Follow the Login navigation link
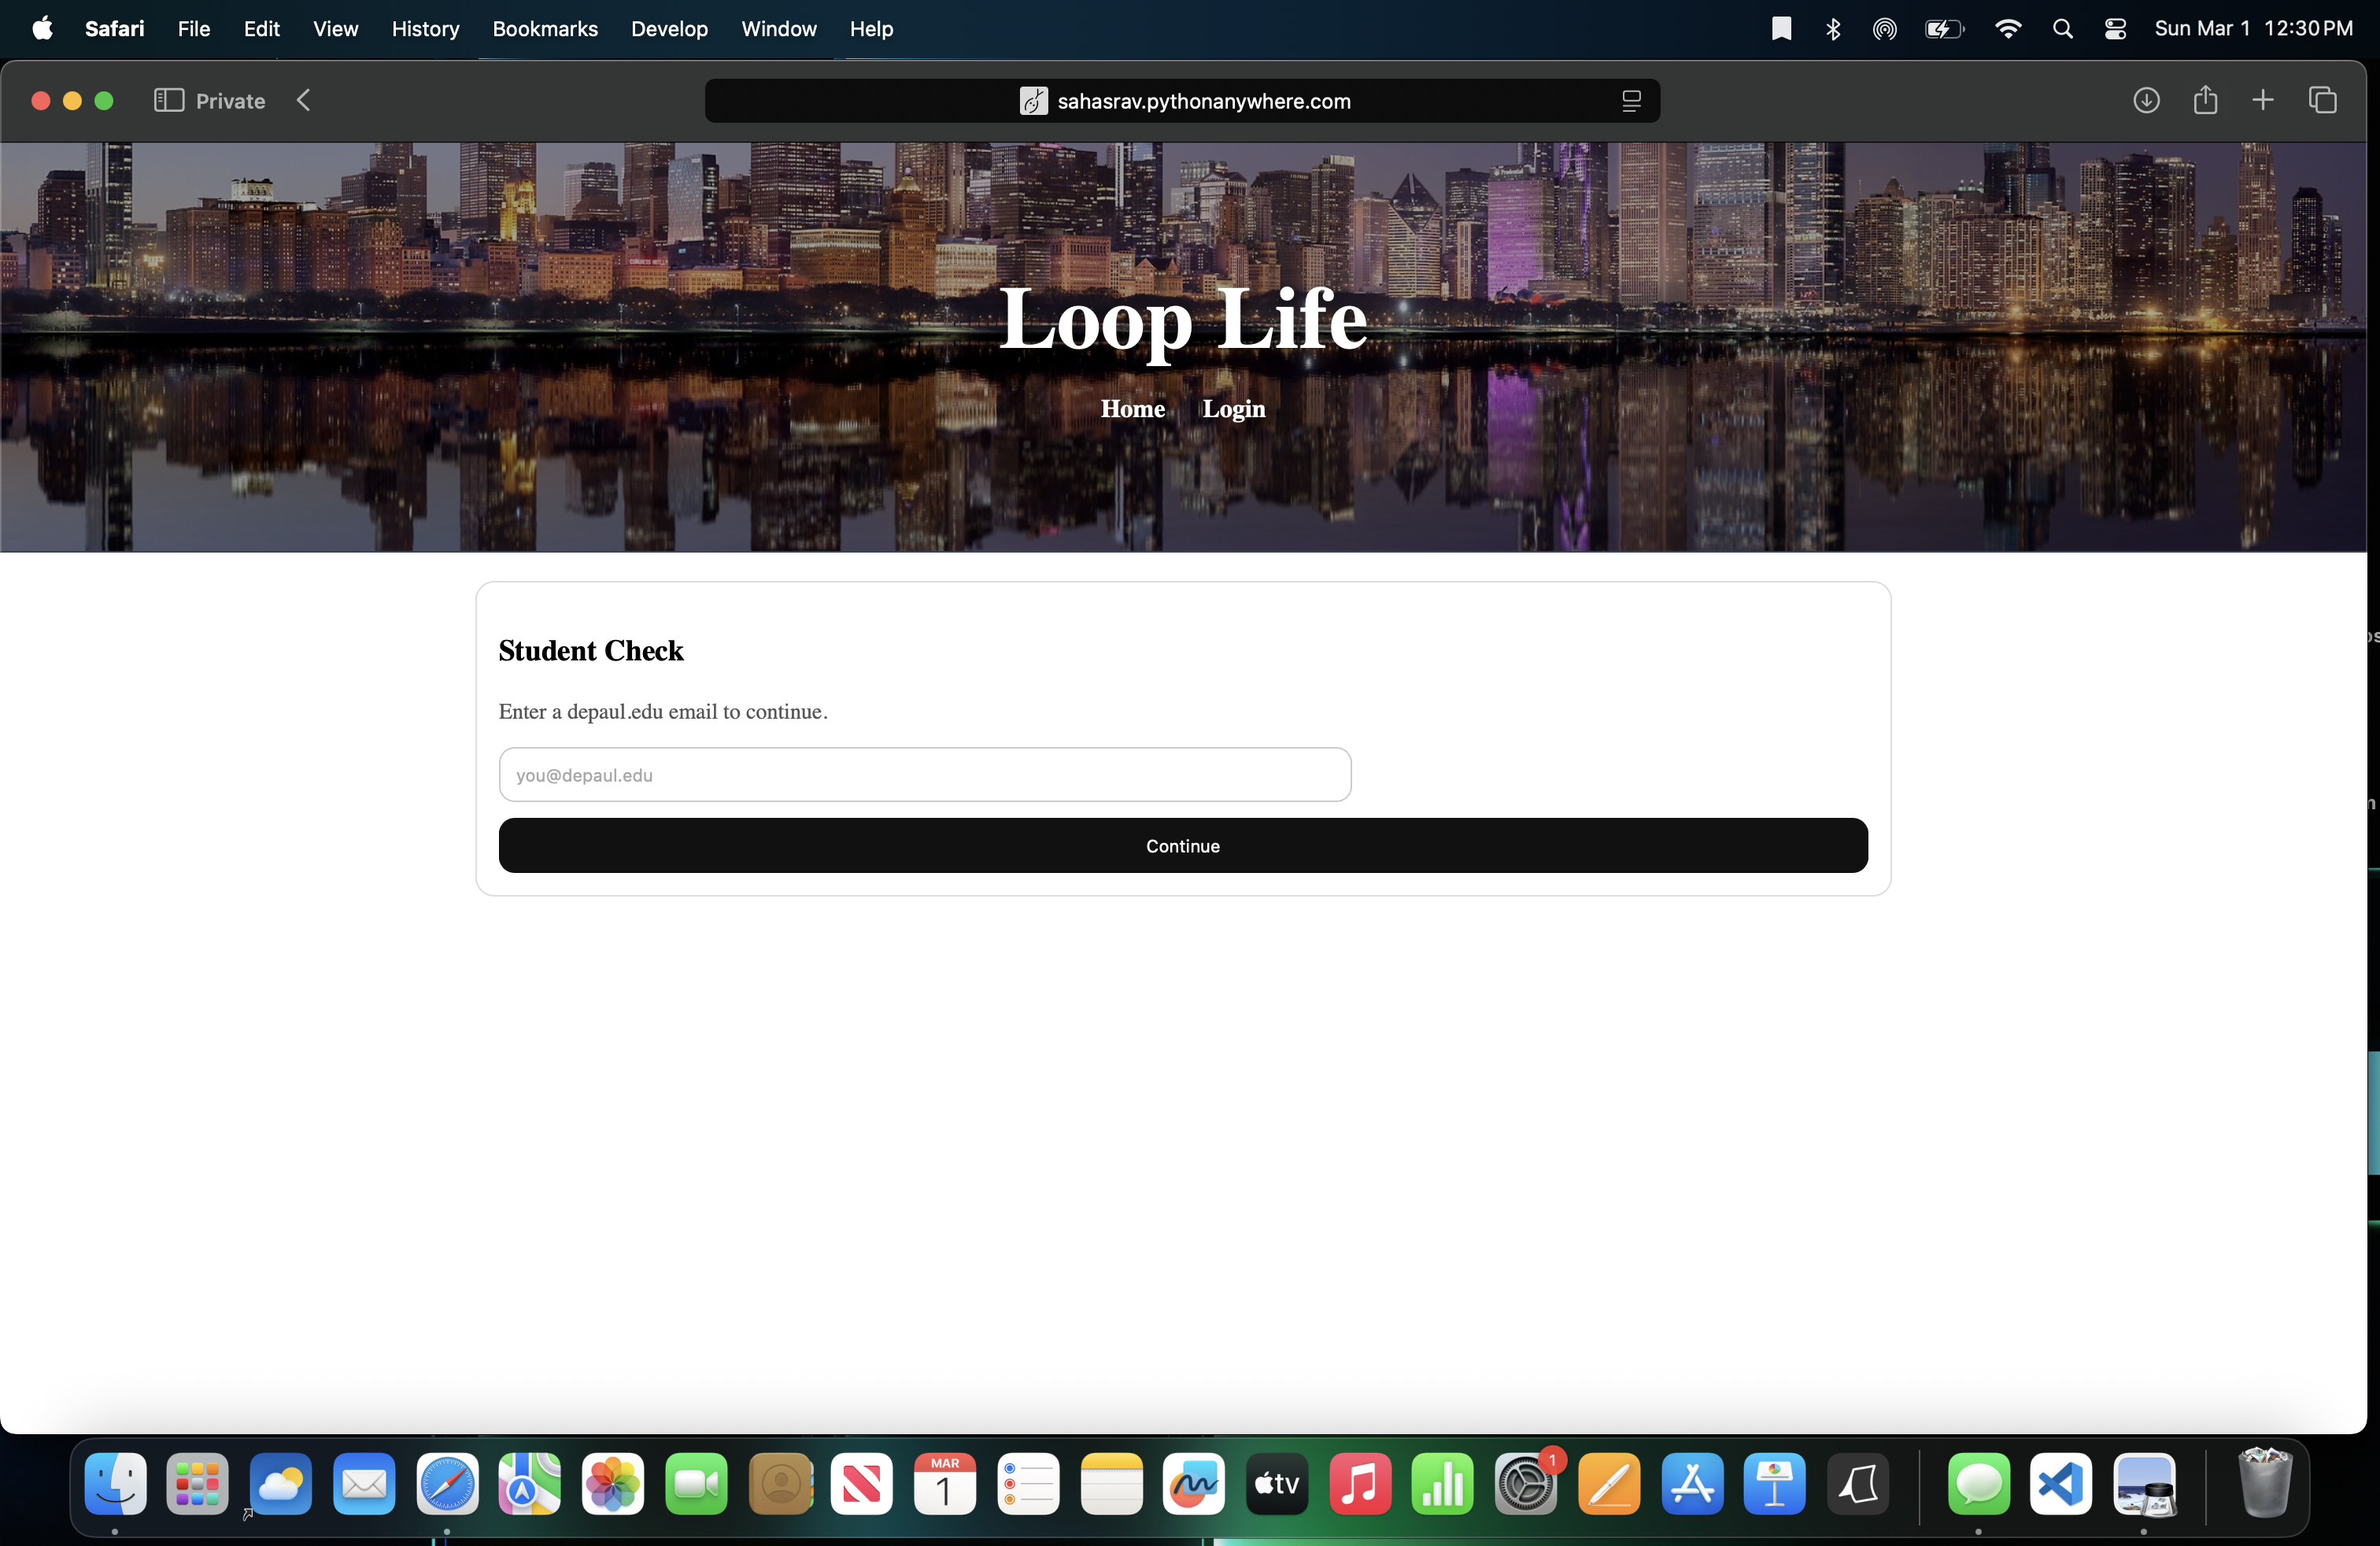Viewport: 2380px width, 1546px height. (1233, 409)
